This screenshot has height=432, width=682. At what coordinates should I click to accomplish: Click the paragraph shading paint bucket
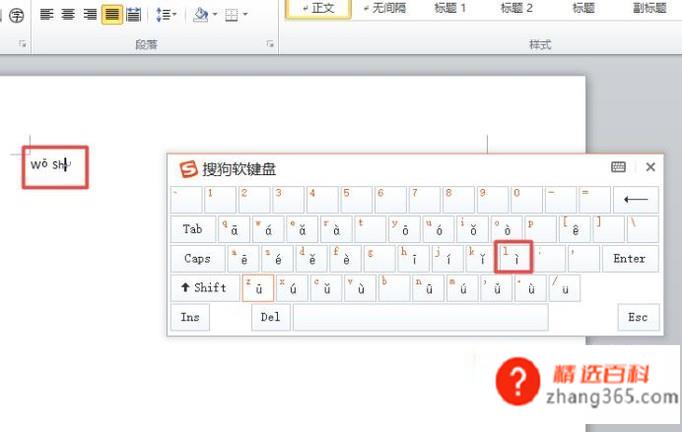201,15
